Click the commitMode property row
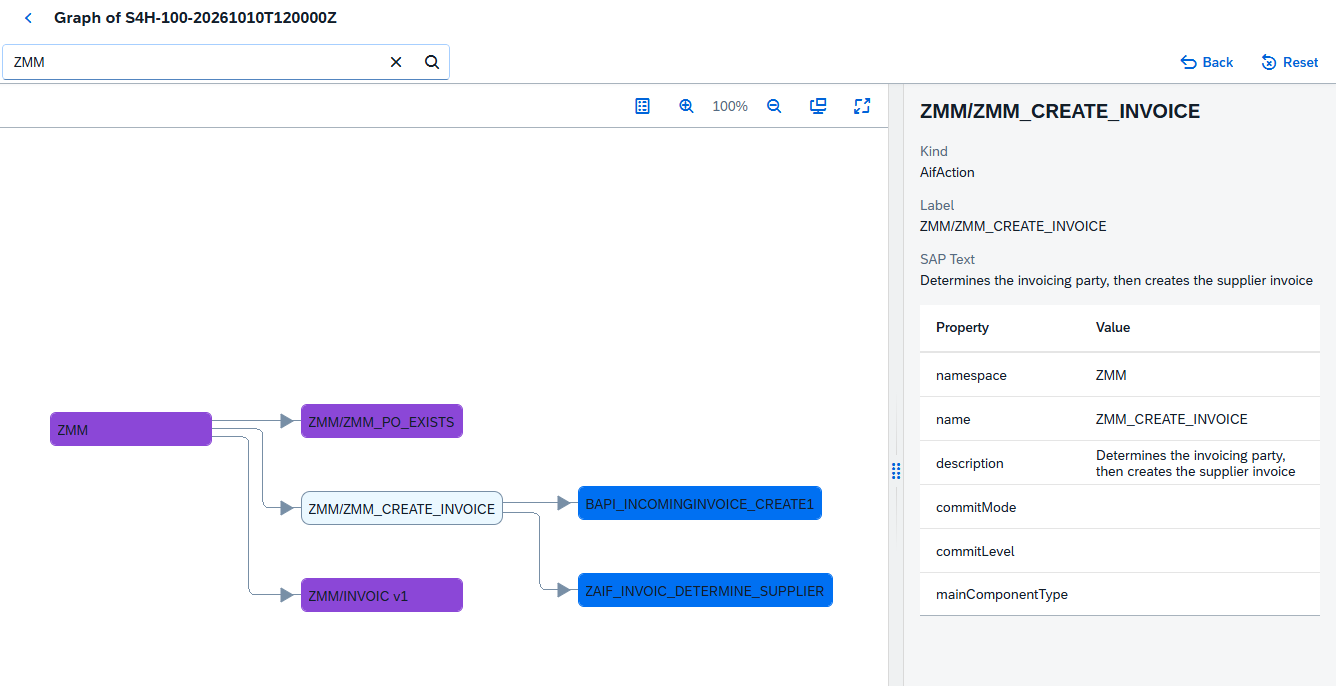The height and width of the screenshot is (686, 1339). [x=1120, y=507]
